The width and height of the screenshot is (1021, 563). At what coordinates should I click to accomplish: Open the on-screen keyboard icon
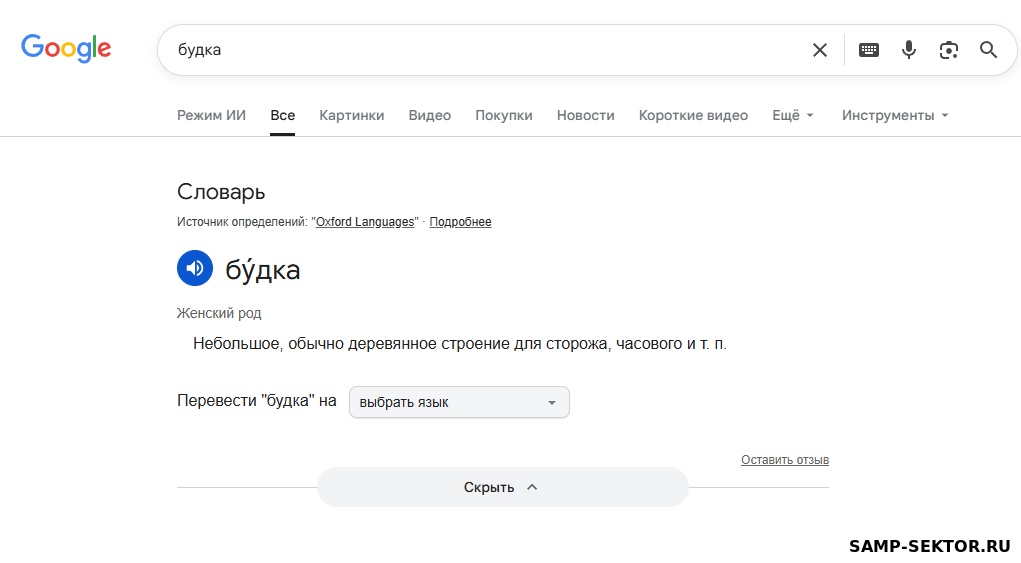pyautogui.click(x=869, y=50)
